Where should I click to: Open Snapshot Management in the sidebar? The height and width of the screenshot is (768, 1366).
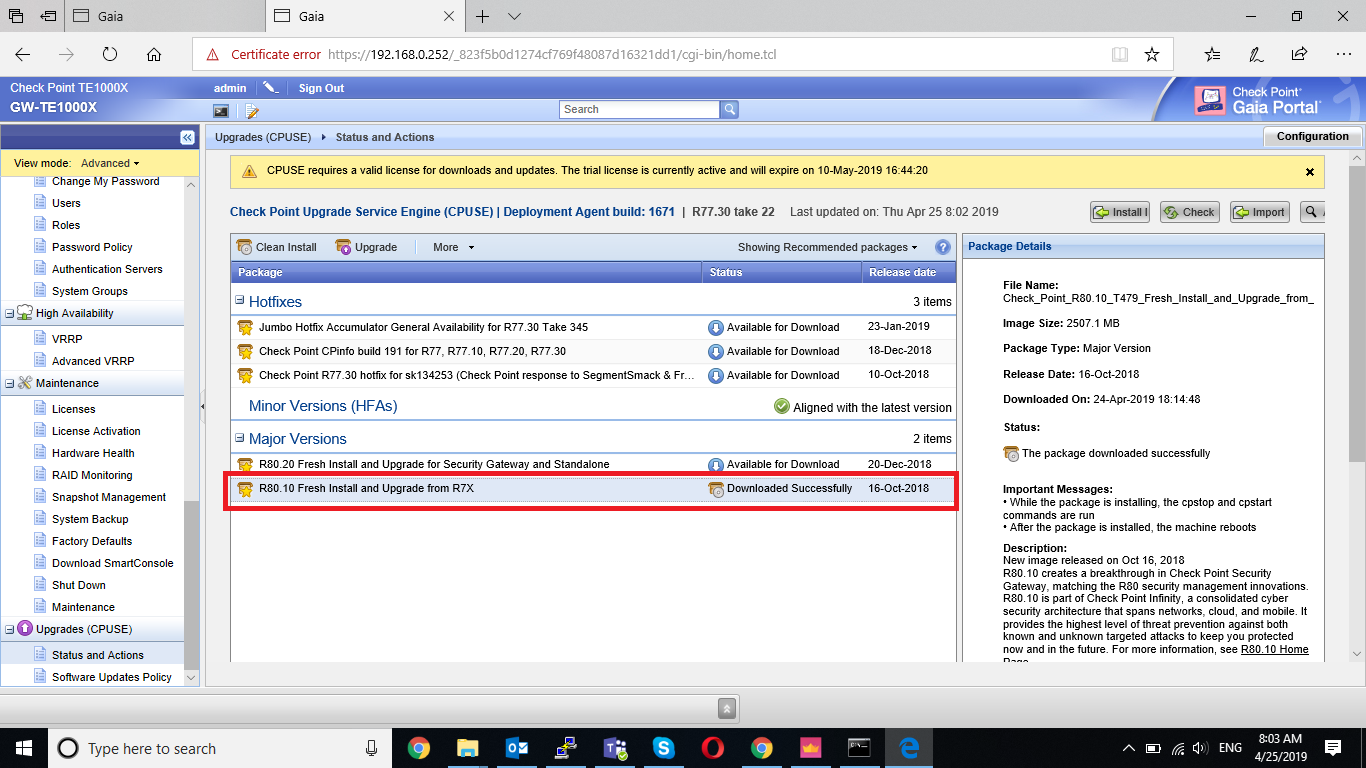109,497
